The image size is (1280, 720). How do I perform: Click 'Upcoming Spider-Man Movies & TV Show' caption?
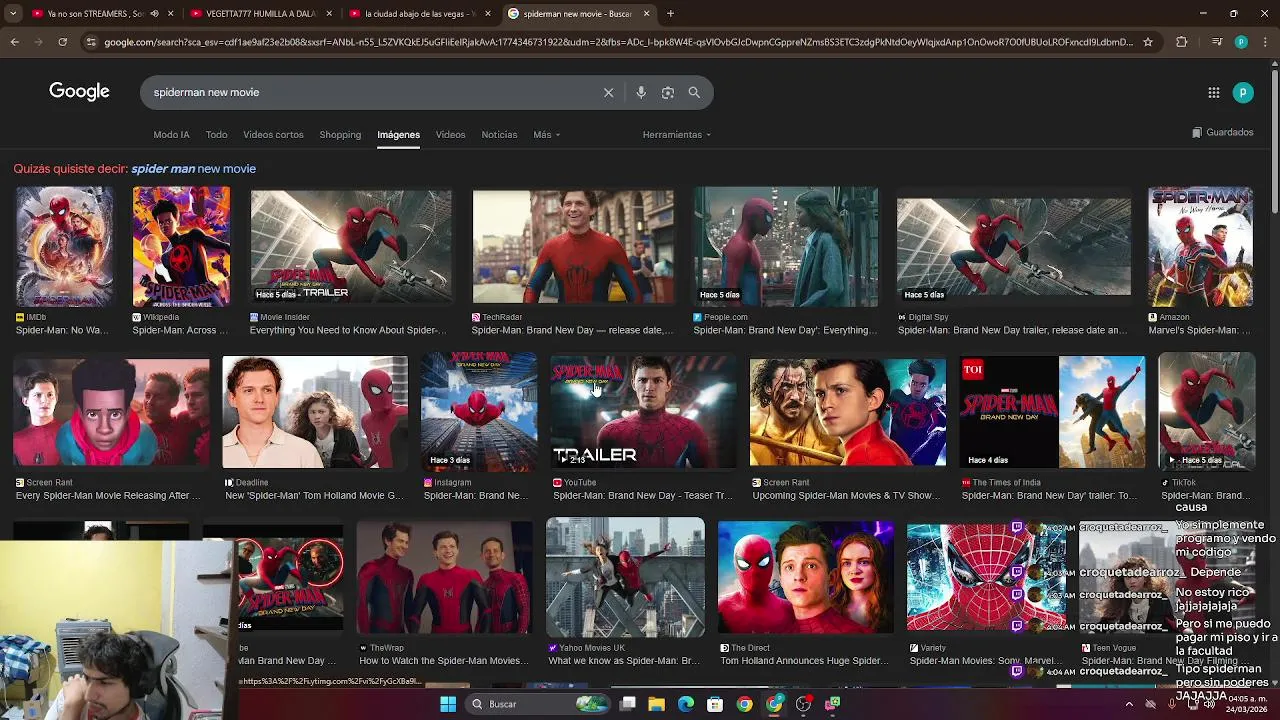click(x=846, y=496)
